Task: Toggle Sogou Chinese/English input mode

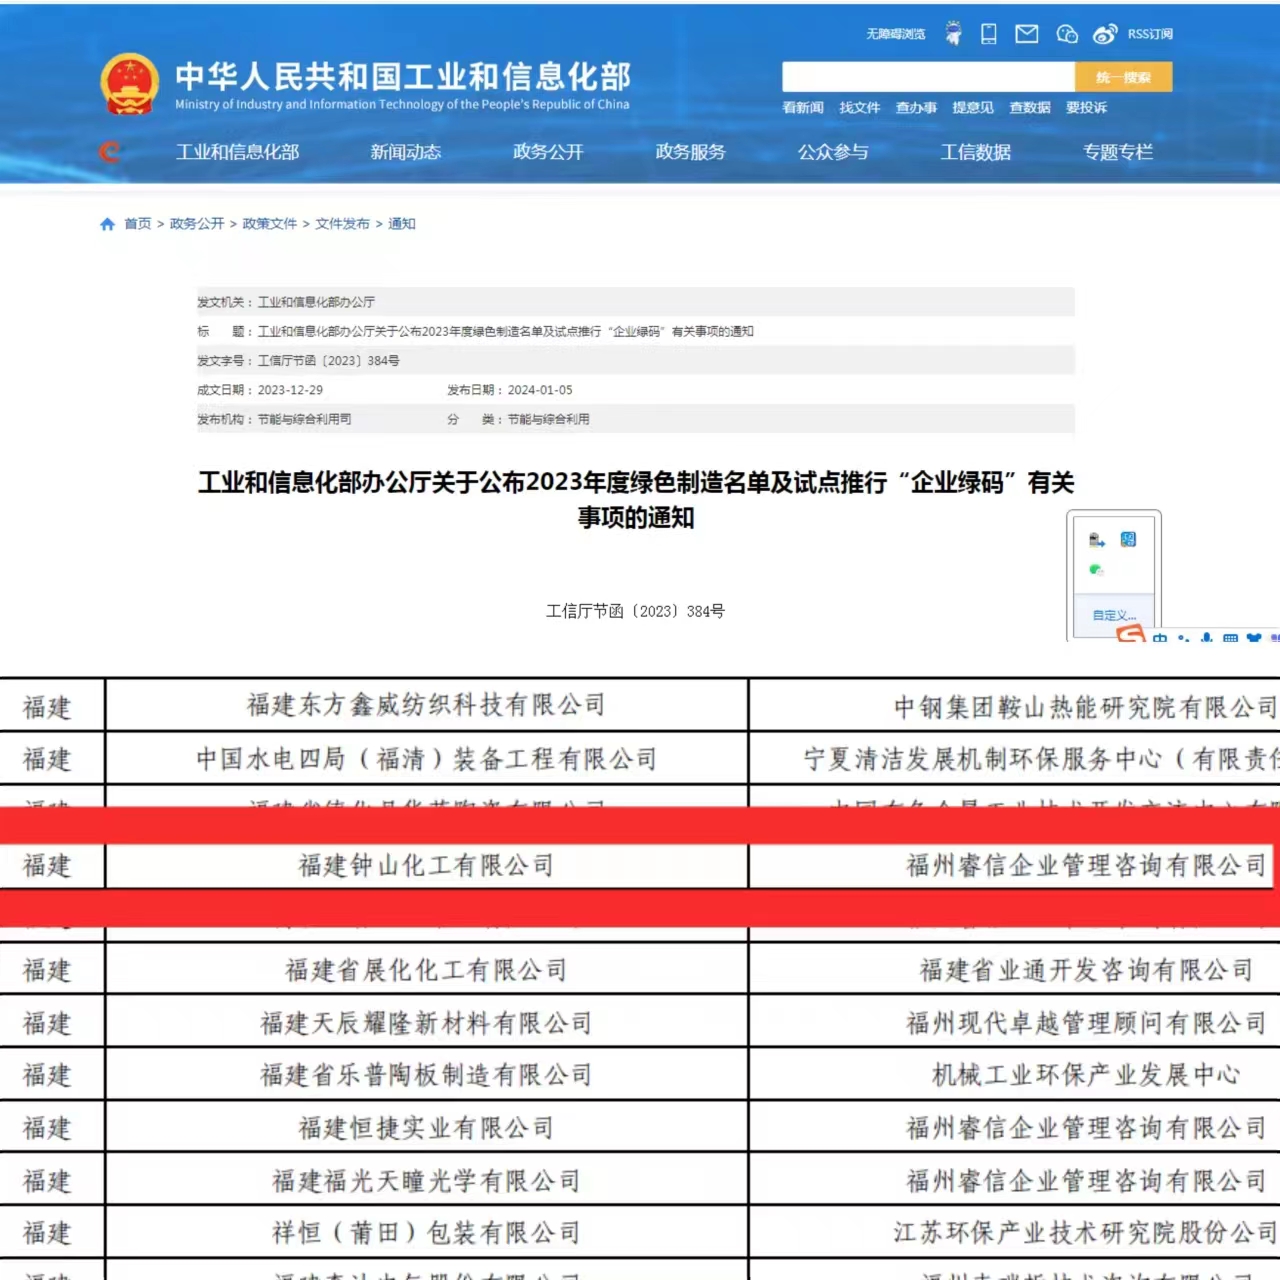Action: [1159, 637]
